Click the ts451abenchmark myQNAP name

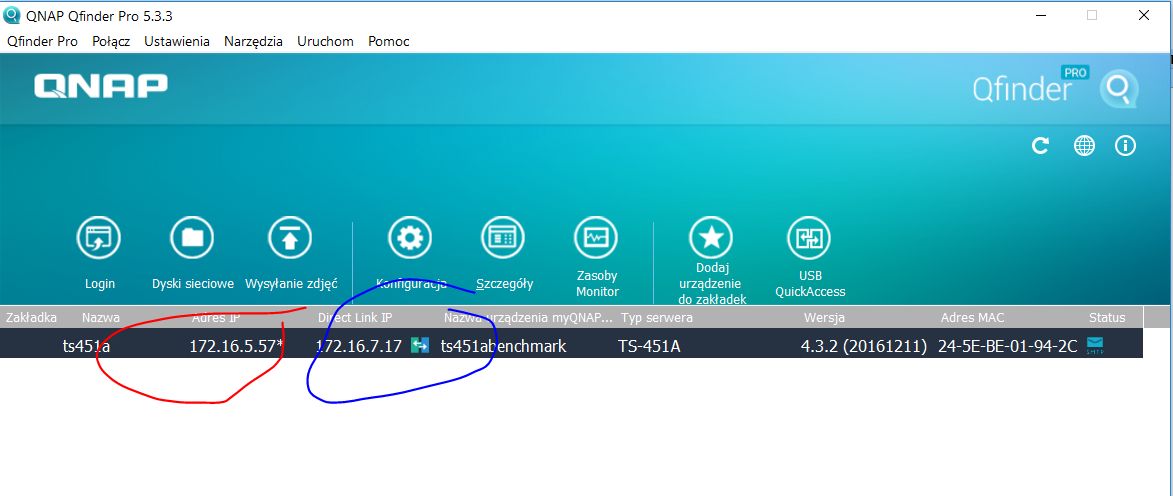[x=503, y=346]
